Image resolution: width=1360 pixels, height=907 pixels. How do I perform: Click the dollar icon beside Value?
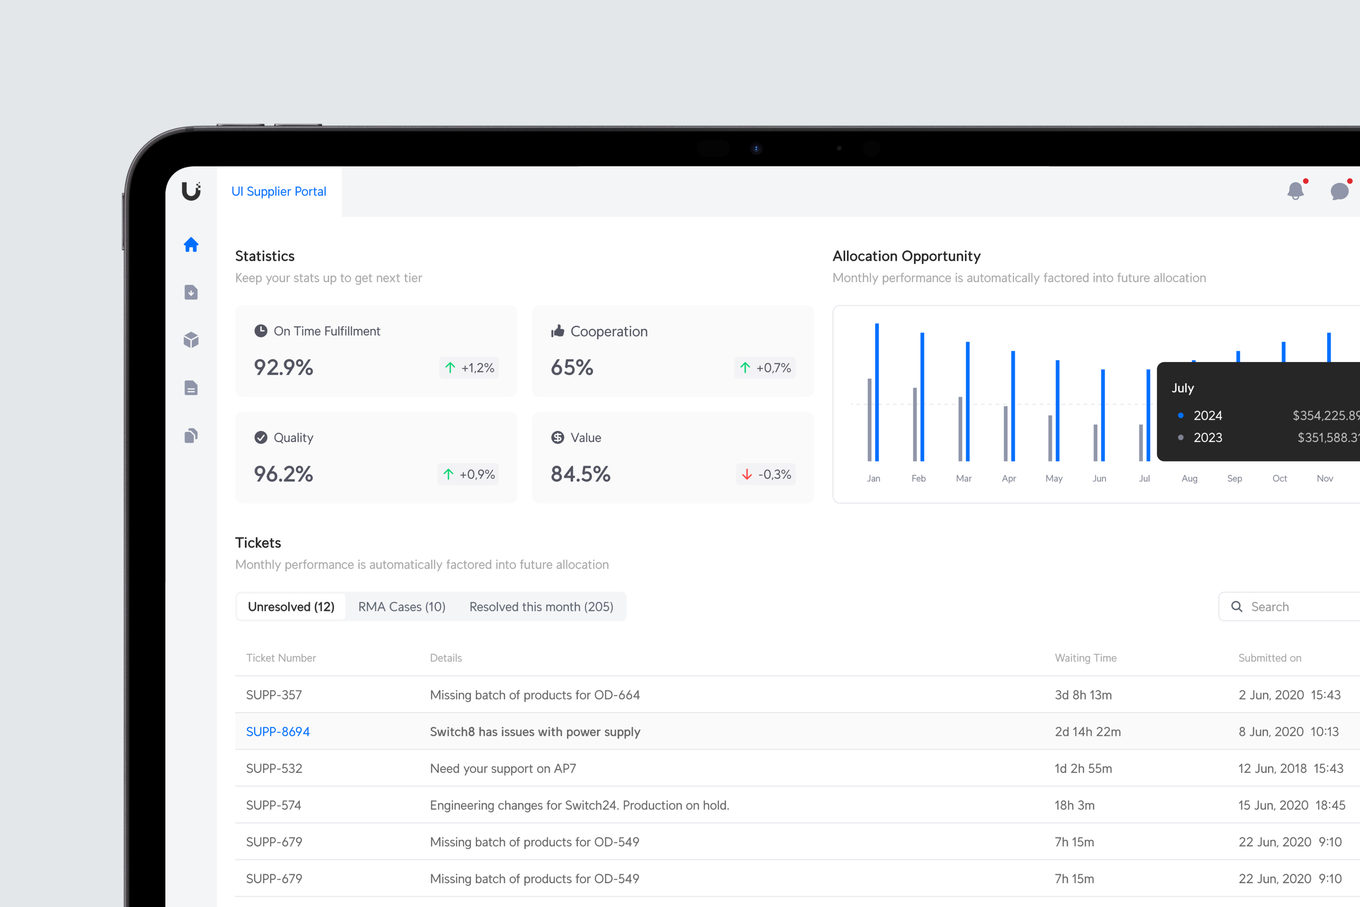coord(558,438)
